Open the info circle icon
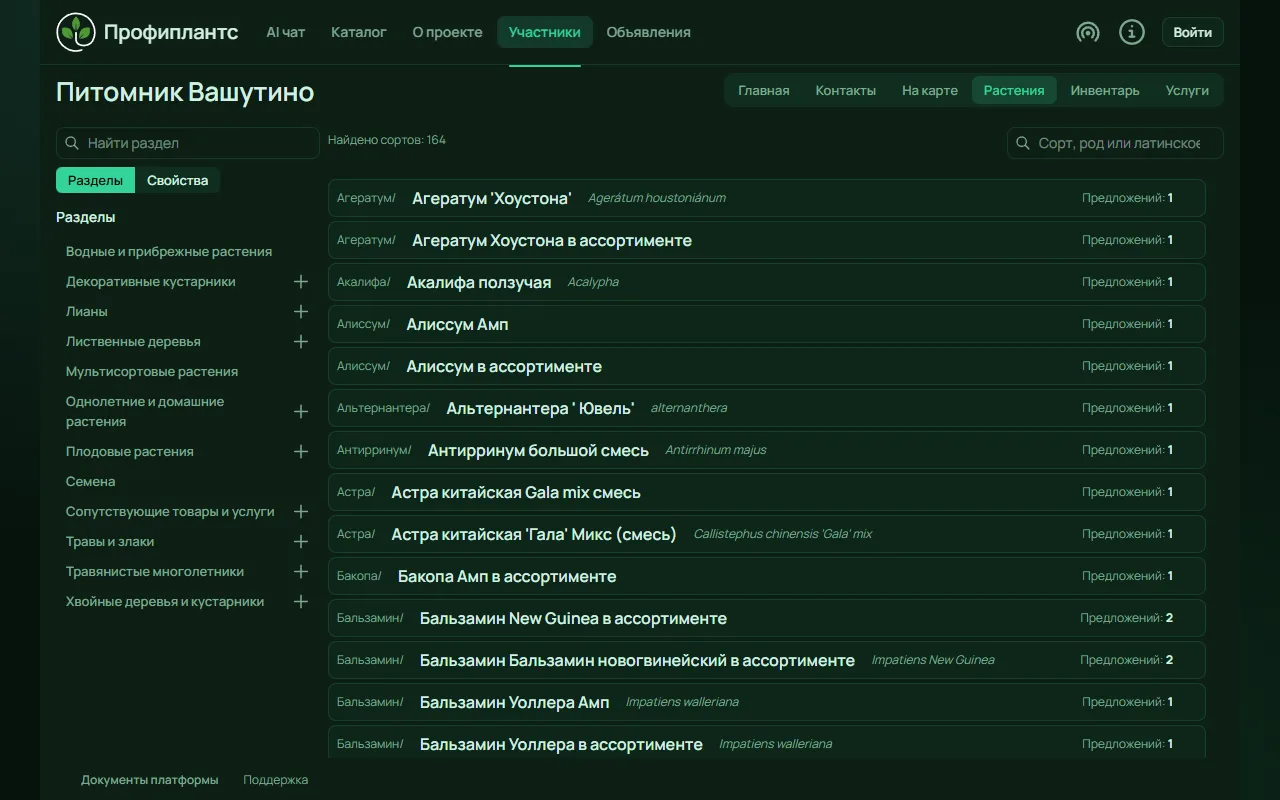Screen dimensions: 1280x800 (1132, 32)
